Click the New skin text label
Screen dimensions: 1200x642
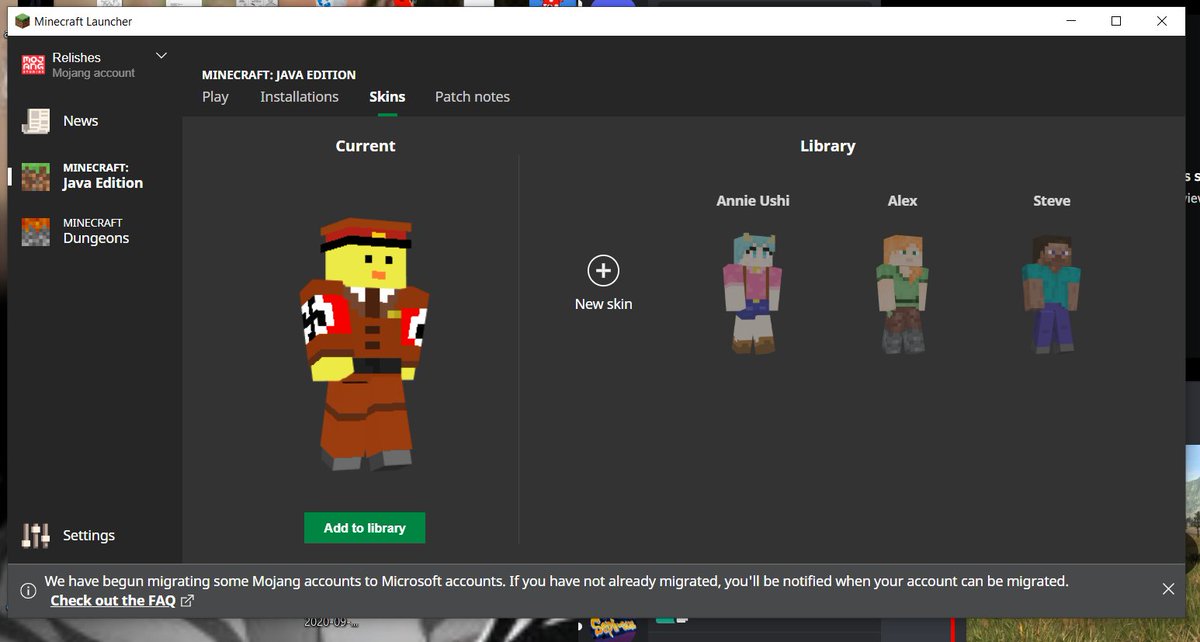point(603,304)
